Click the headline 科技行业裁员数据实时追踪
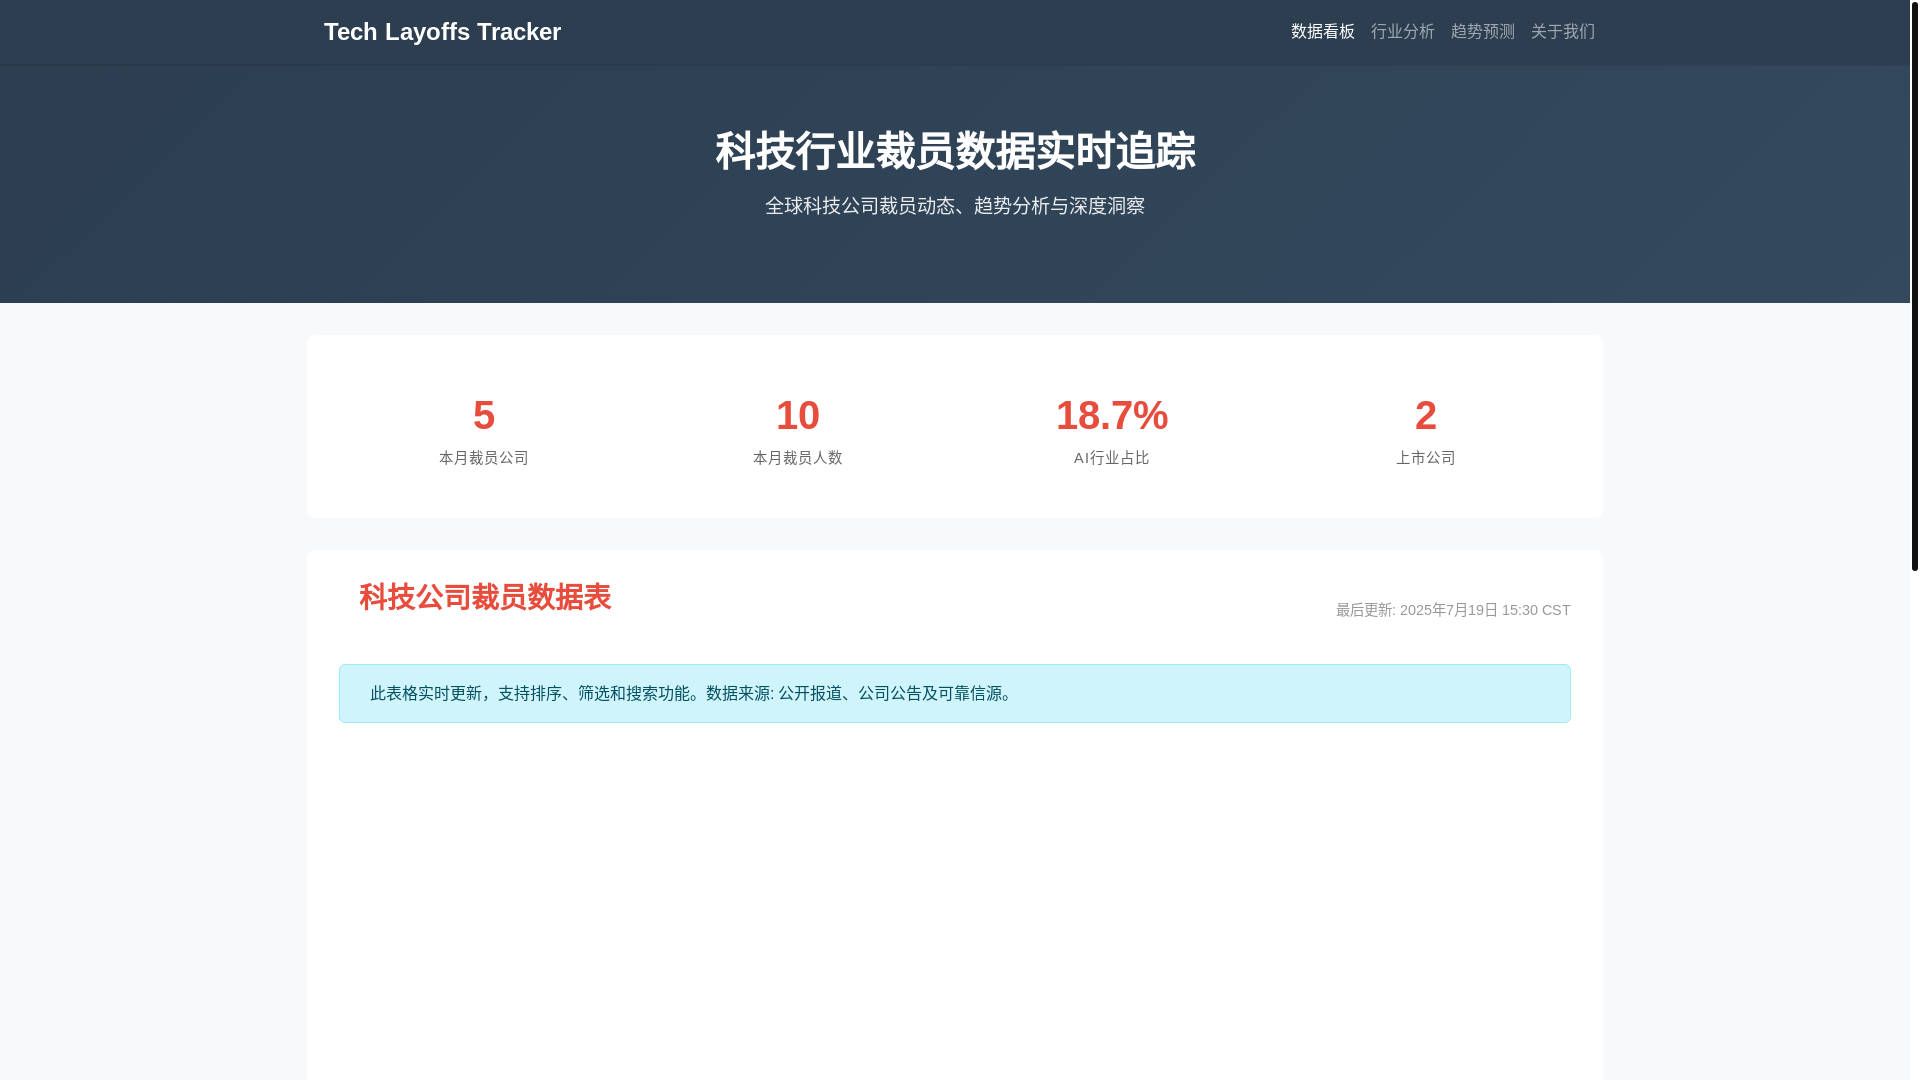This screenshot has height=1080, width=1920. point(955,151)
